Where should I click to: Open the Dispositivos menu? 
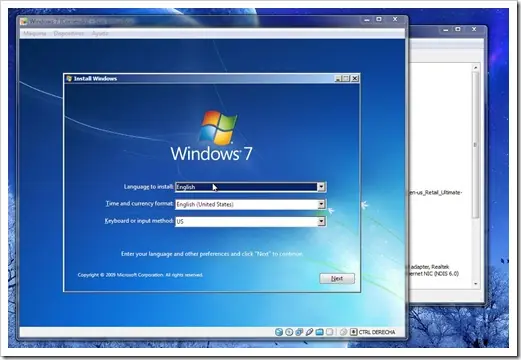click(x=69, y=33)
